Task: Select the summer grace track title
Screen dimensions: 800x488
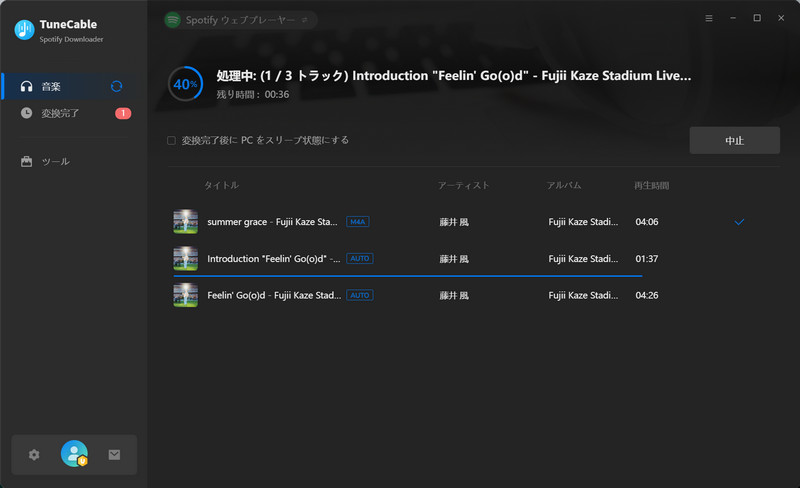Action: click(x=272, y=222)
